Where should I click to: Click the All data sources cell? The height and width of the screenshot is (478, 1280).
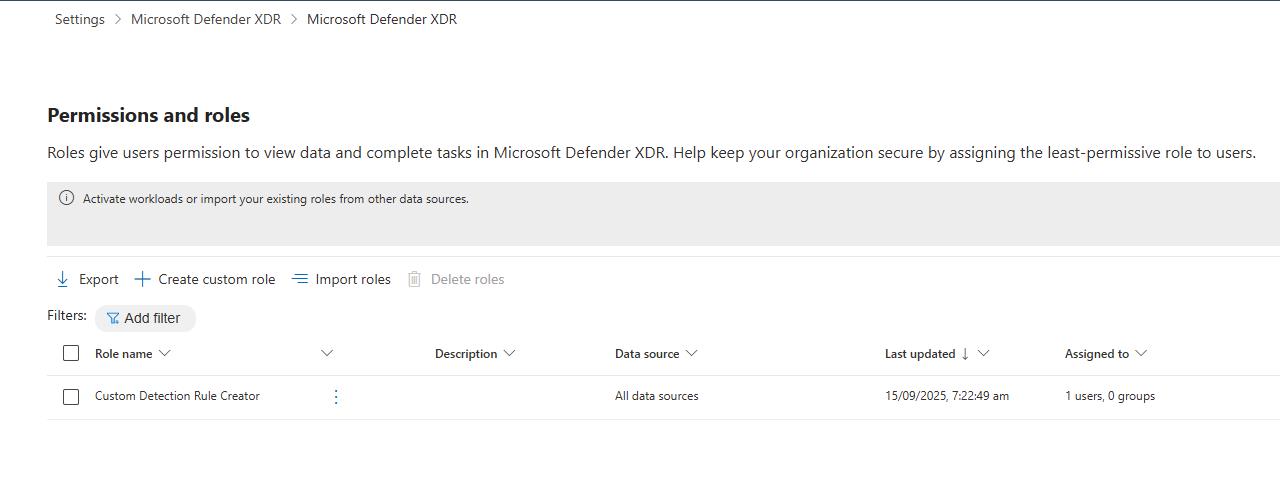657,396
